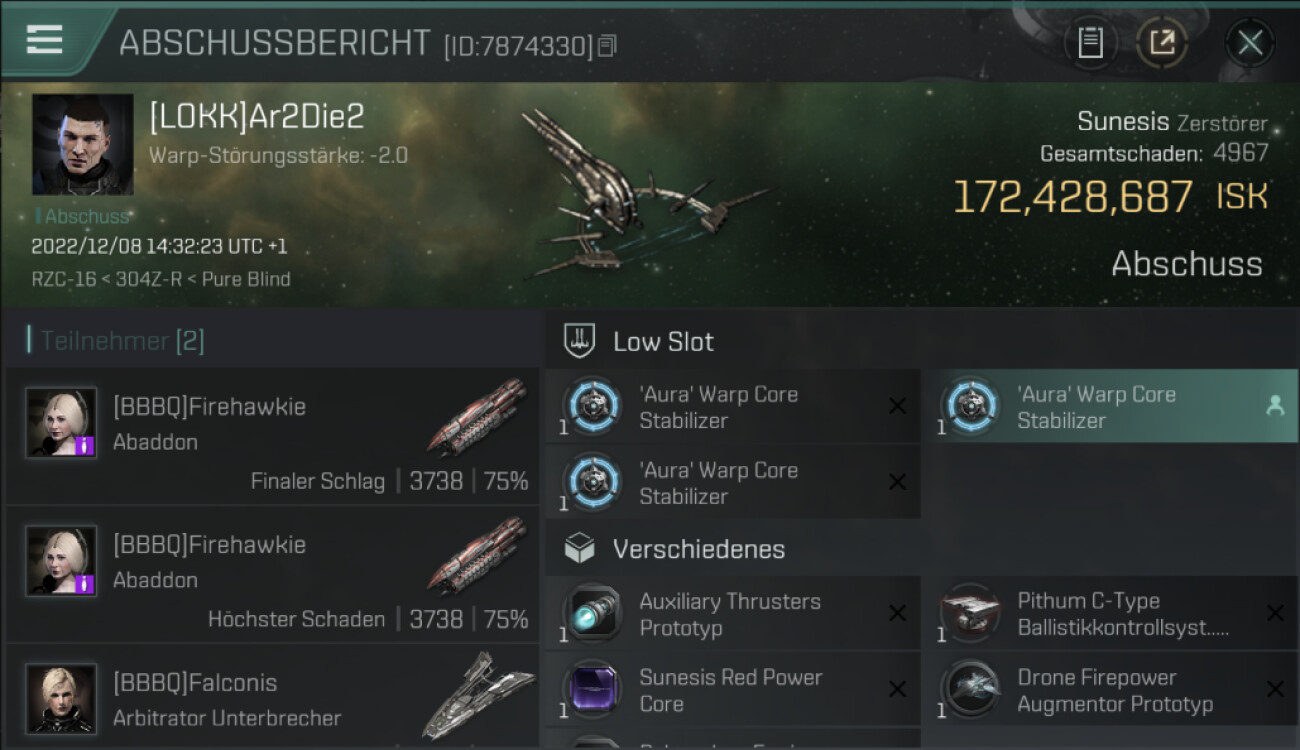Copy the kill report ID
The width and height of the screenshot is (1300, 750).
pos(608,45)
